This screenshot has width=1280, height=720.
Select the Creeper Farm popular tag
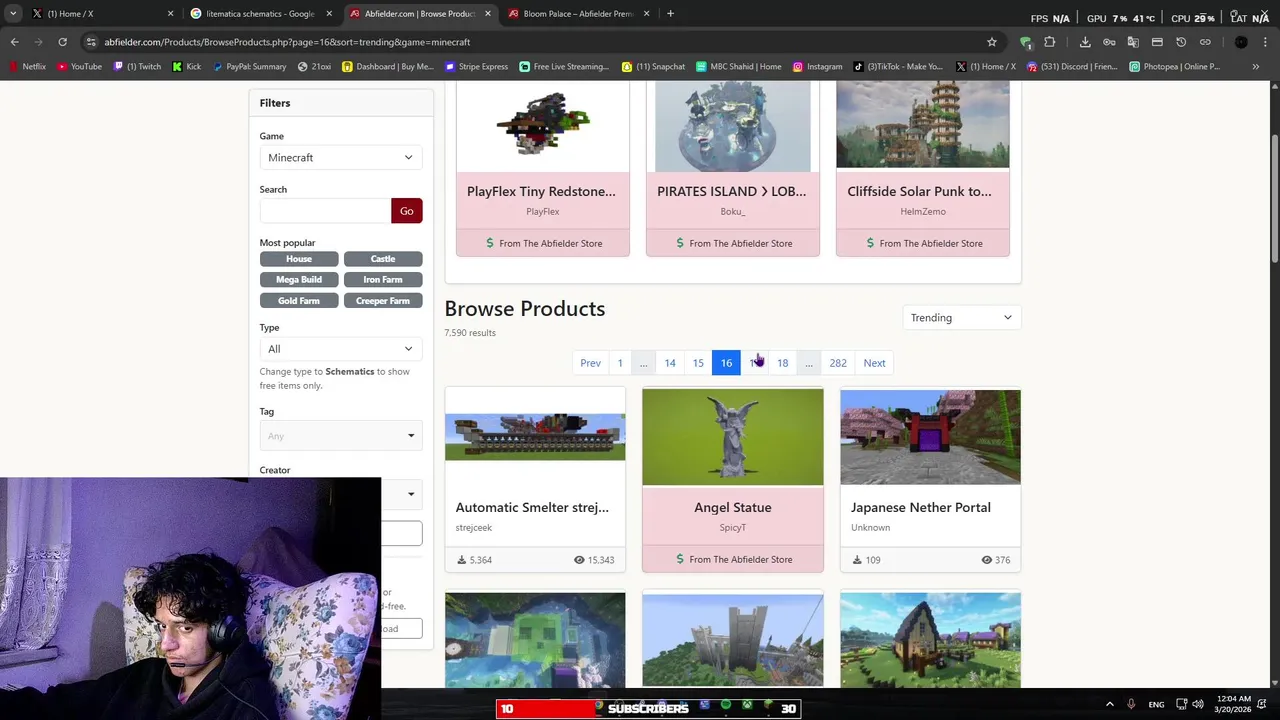point(382,300)
